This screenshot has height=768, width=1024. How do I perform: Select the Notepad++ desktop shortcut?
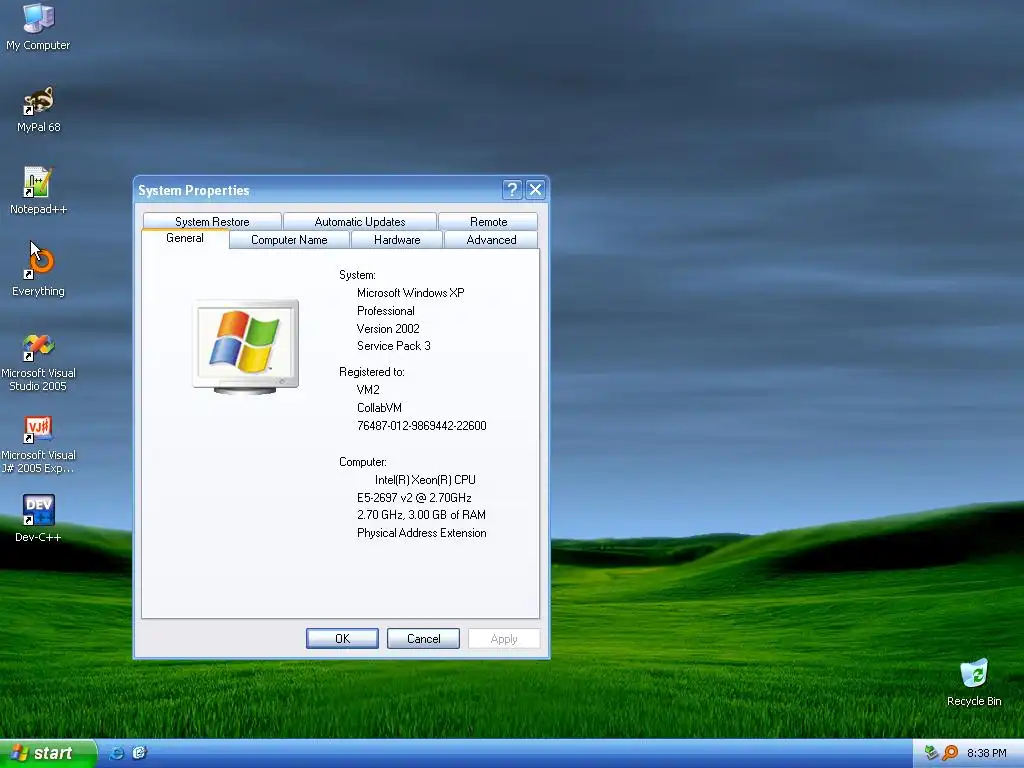(38, 191)
